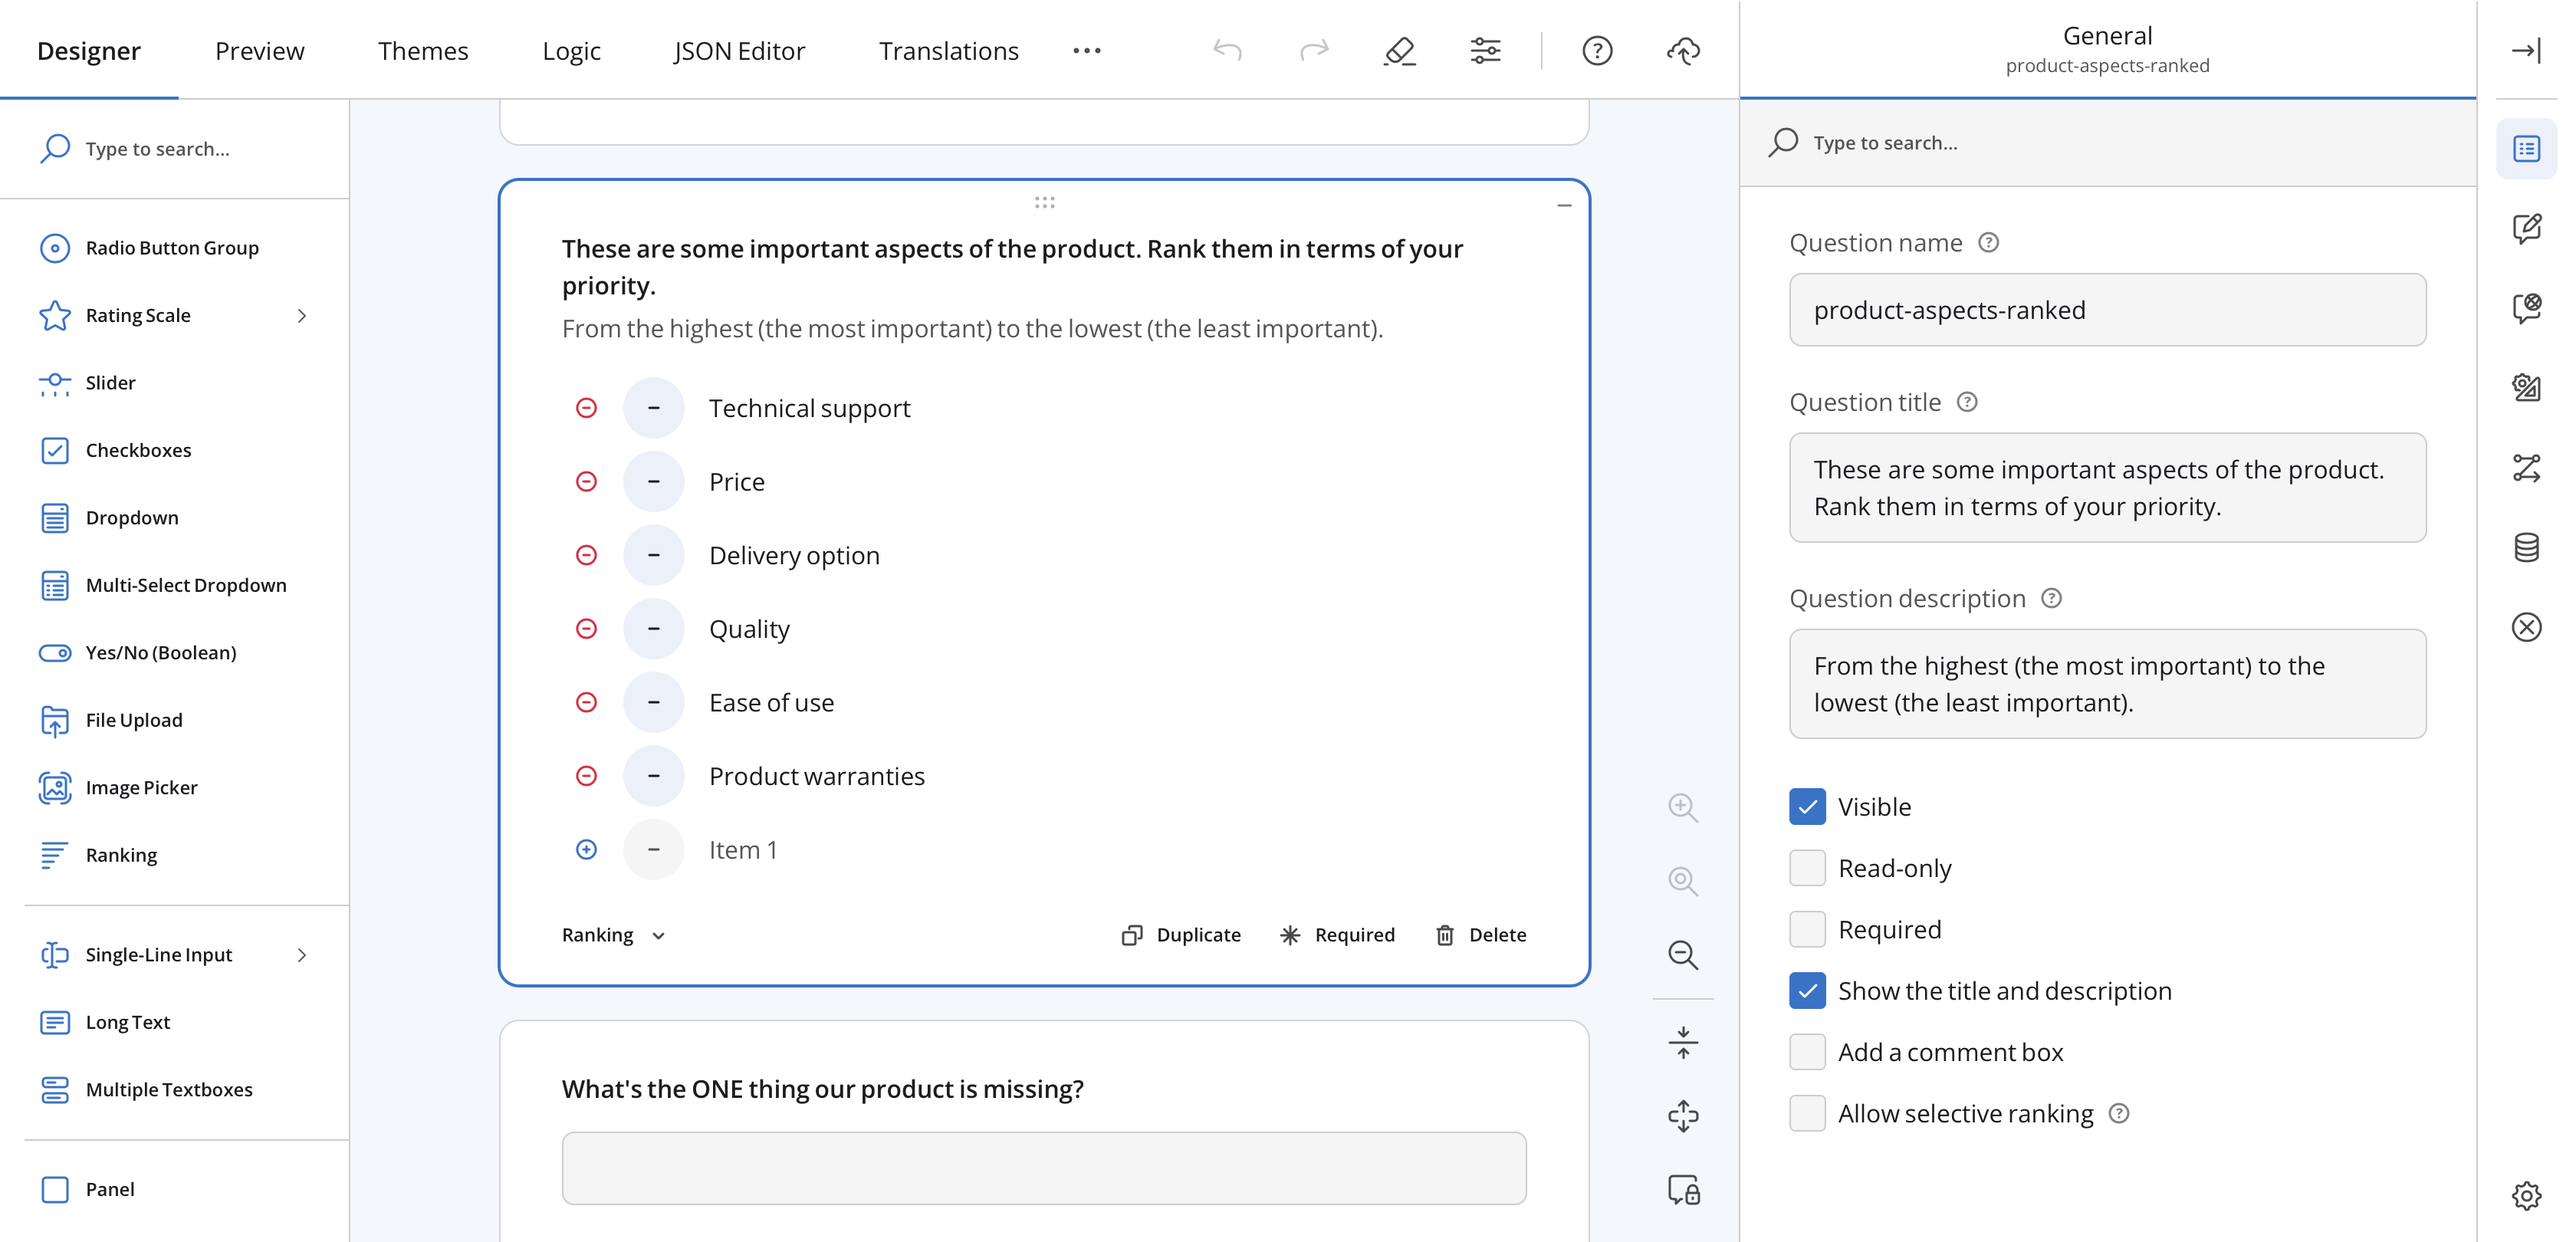This screenshot has height=1242, width=2576.
Task: Open the pencil edit section icon in right rail
Action: (2526, 229)
